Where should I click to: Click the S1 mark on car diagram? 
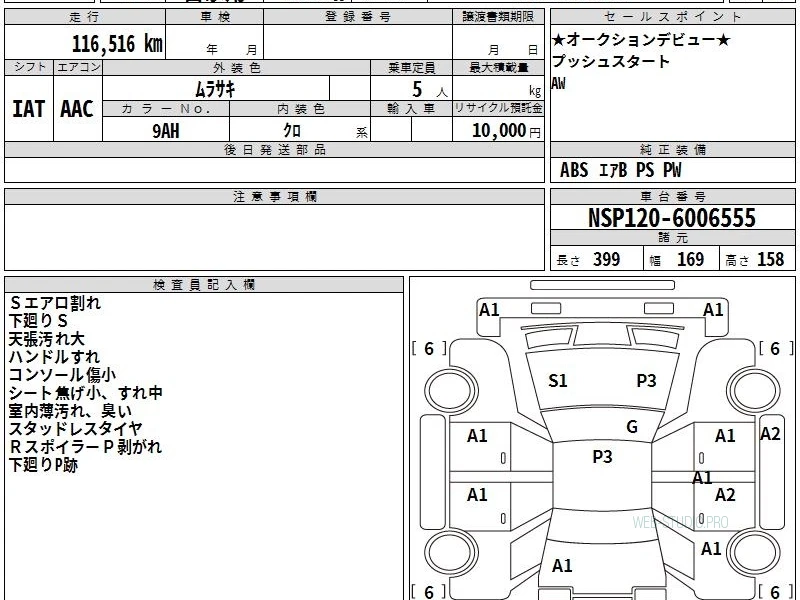(557, 381)
